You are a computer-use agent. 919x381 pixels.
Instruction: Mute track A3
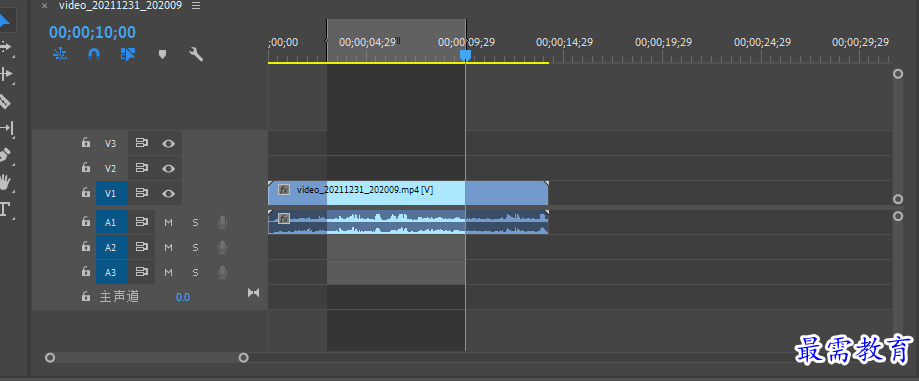168,273
